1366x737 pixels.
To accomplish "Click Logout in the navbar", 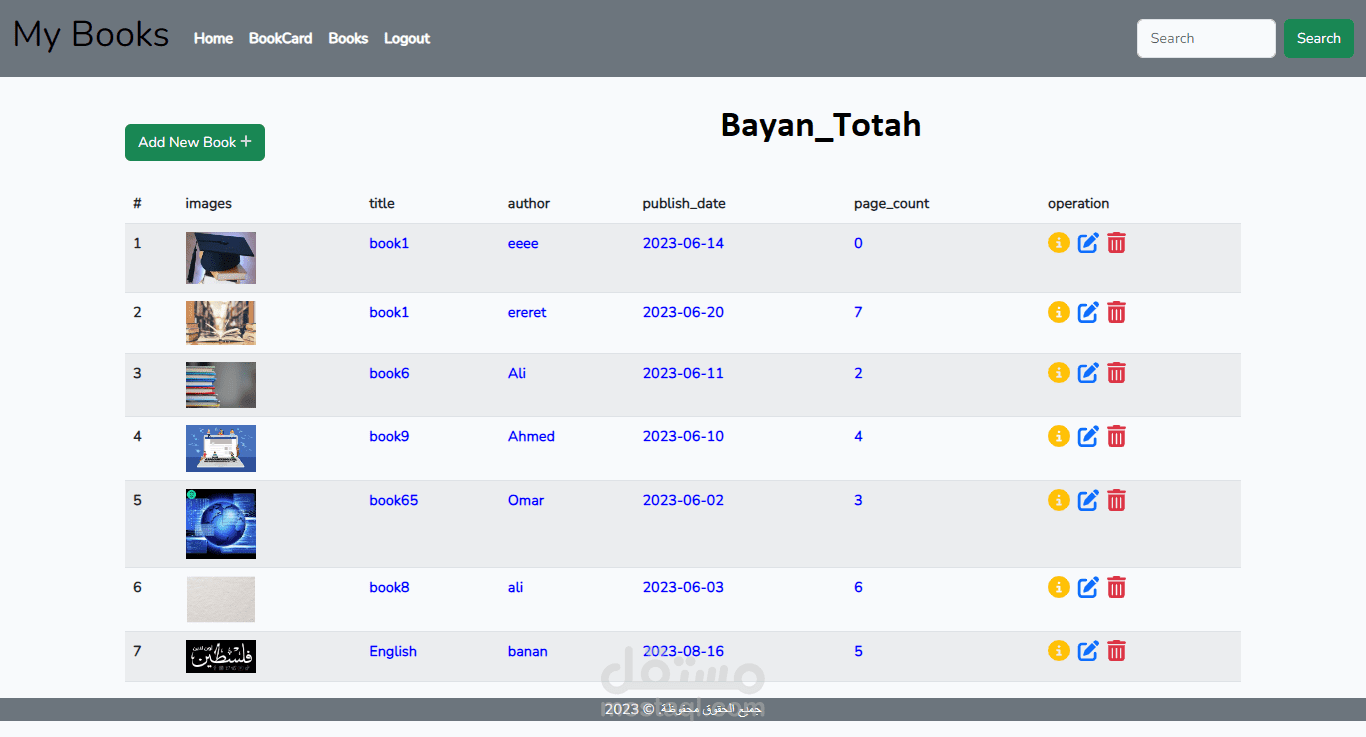I will pos(407,38).
